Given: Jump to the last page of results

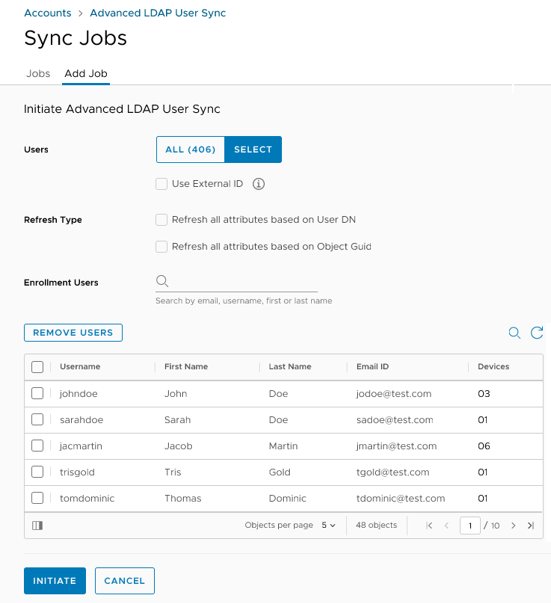Looking at the screenshot, I should (531, 525).
